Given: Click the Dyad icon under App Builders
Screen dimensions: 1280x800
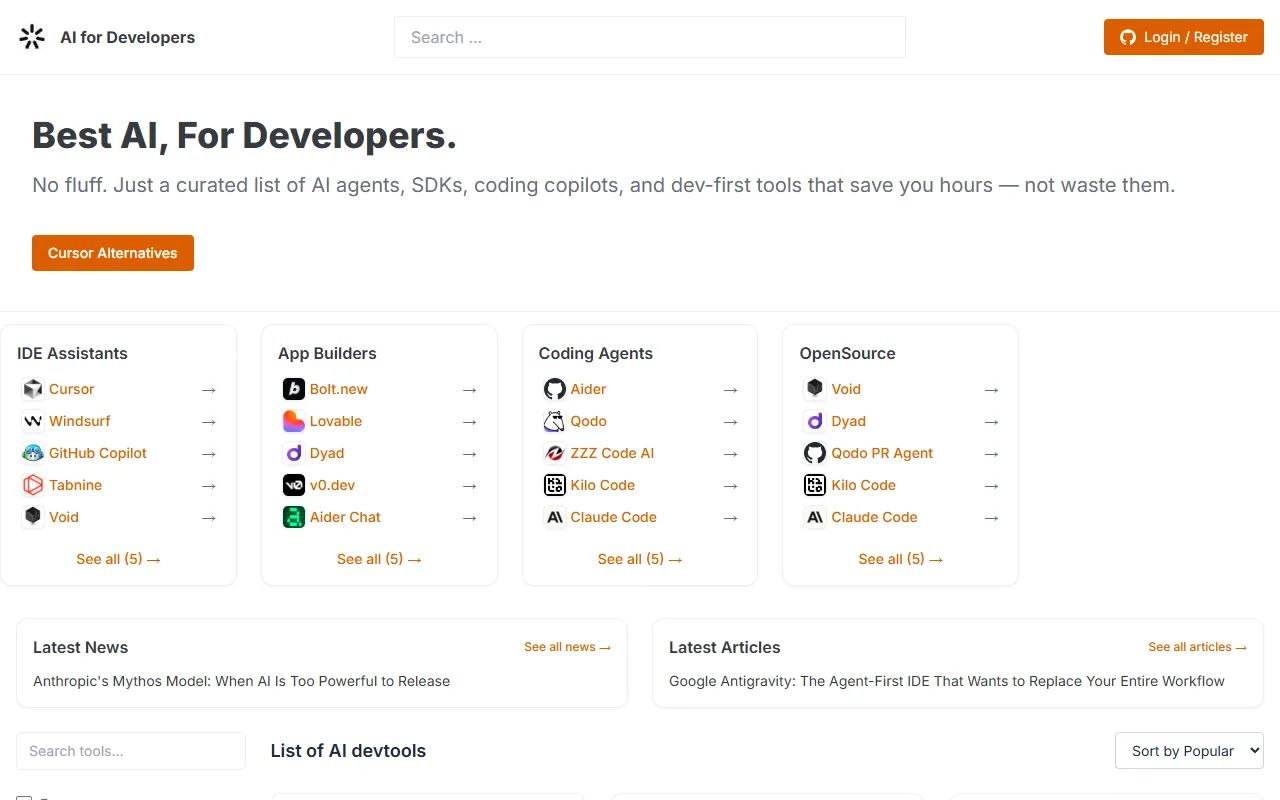Looking at the screenshot, I should pyautogui.click(x=294, y=453).
